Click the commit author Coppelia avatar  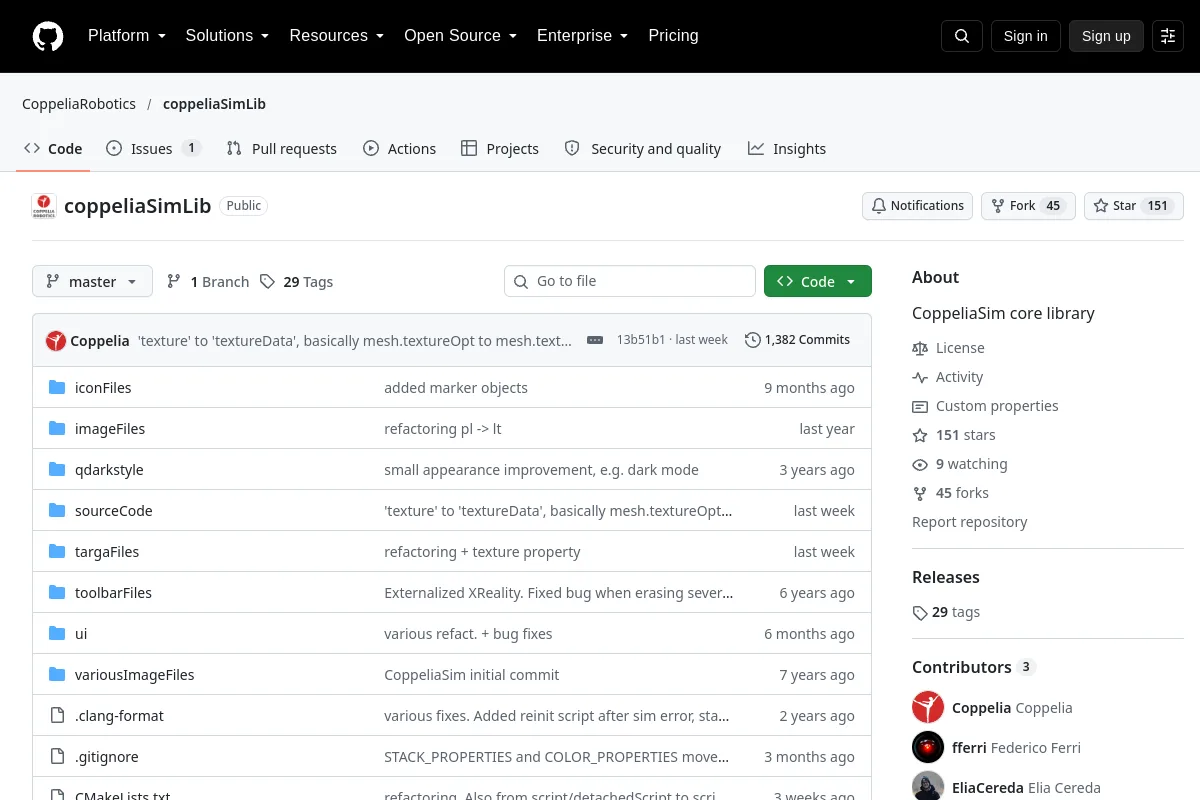[56, 340]
